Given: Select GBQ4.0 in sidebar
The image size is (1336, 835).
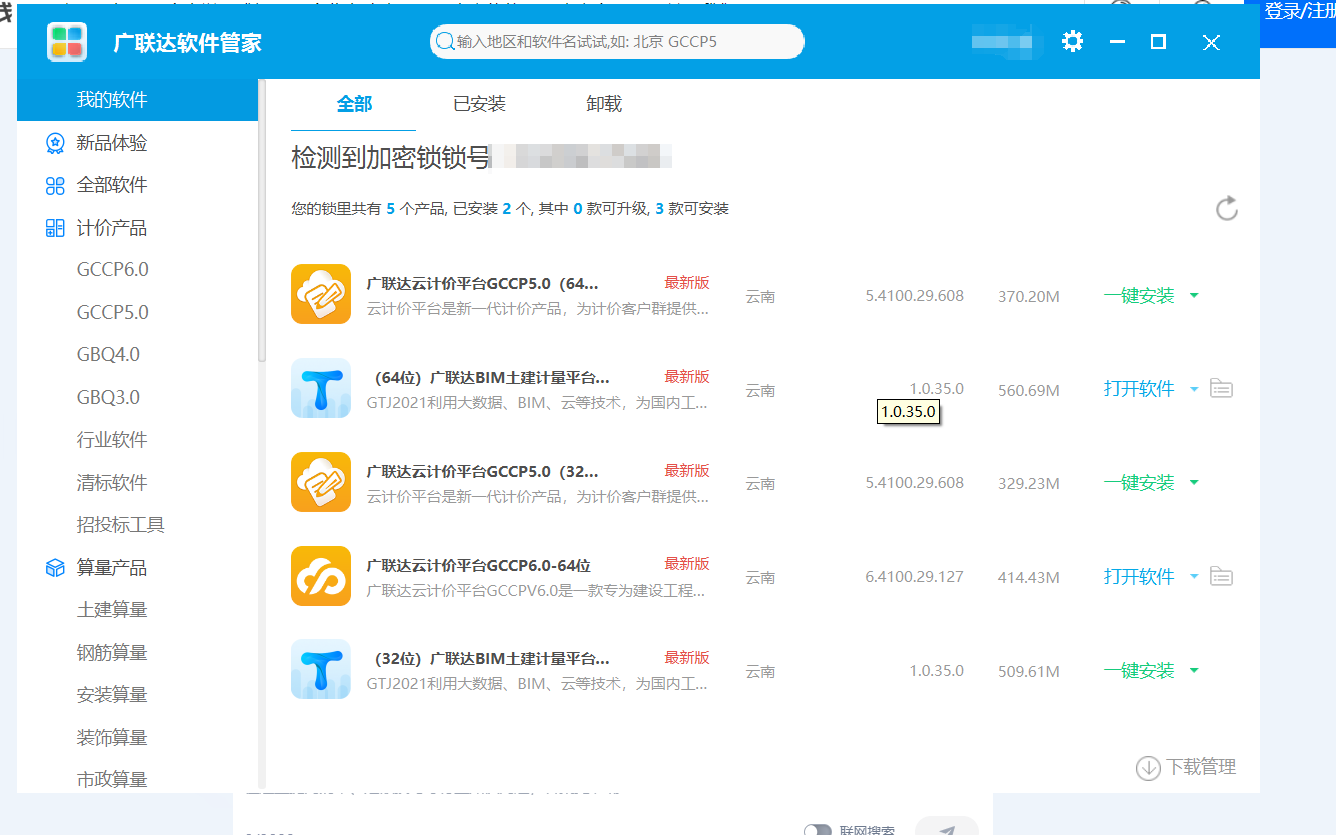Looking at the screenshot, I should point(108,355).
